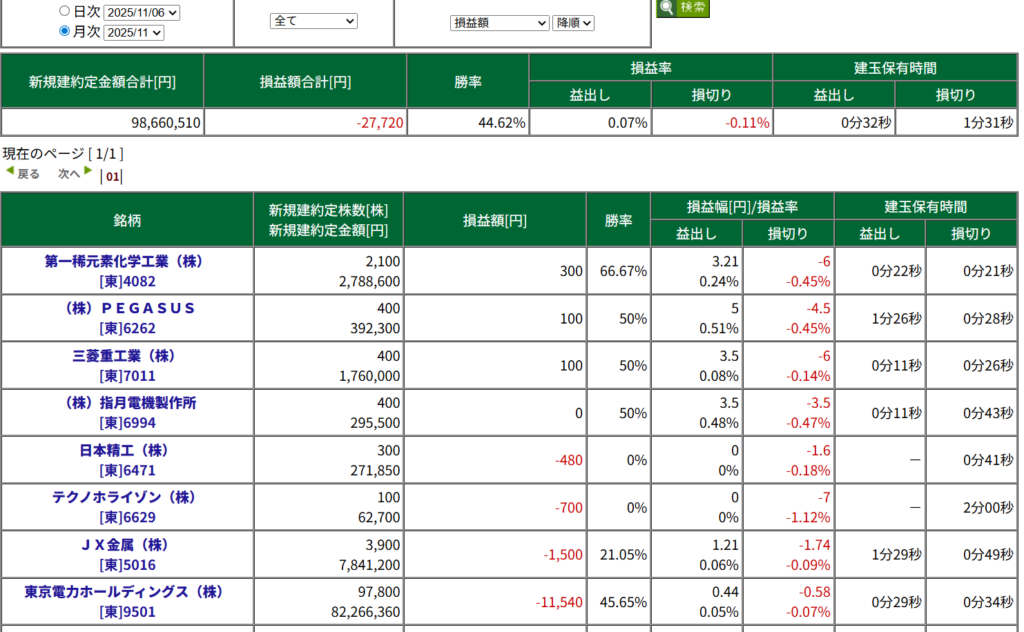Open the JX金属 stock link
1024x632 pixels.
point(127,545)
